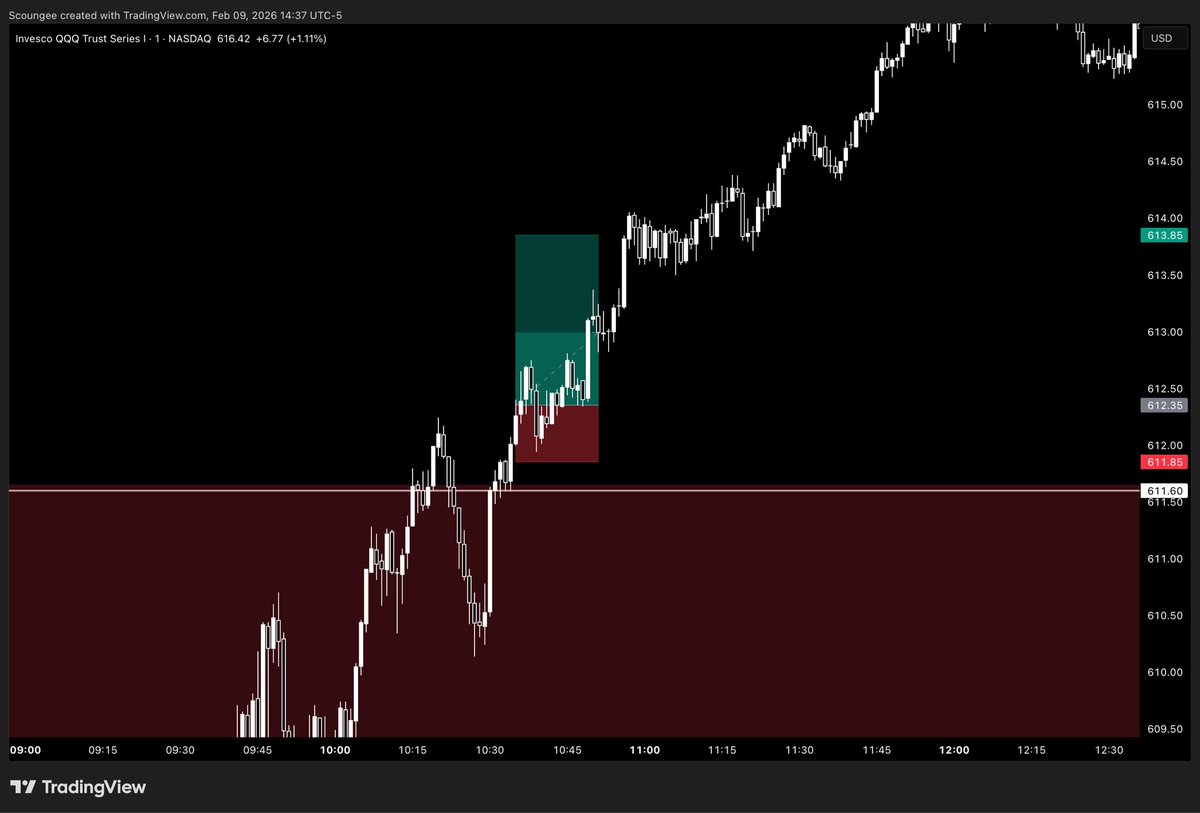
Task: Select the red stop-loss zone of long position
Action: pyautogui.click(x=557, y=434)
